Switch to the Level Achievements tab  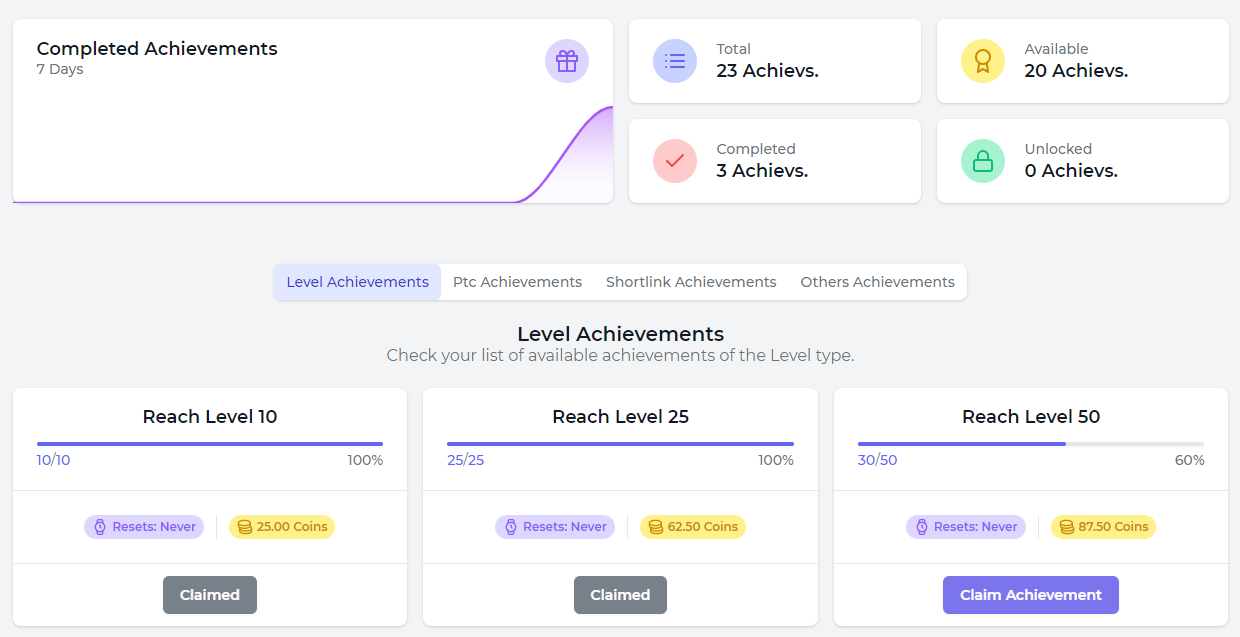[x=357, y=282]
